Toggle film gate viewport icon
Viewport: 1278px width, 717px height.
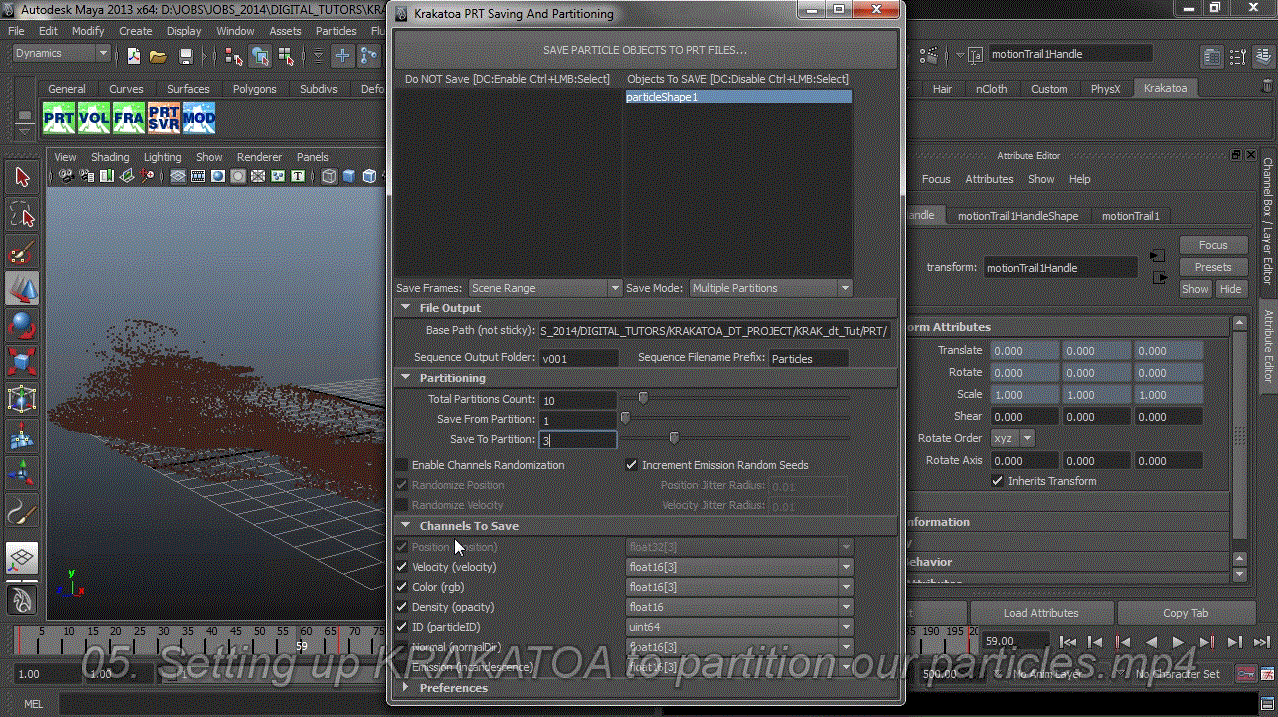[198, 176]
